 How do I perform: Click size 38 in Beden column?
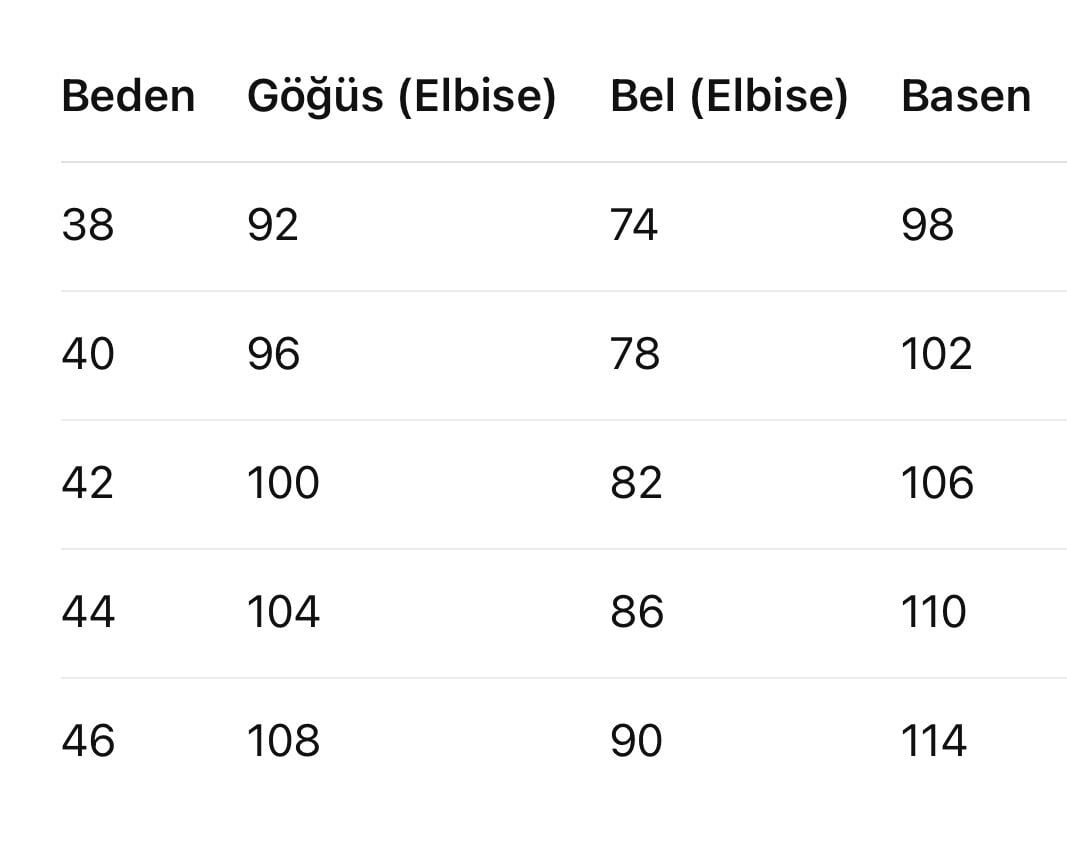click(x=88, y=225)
